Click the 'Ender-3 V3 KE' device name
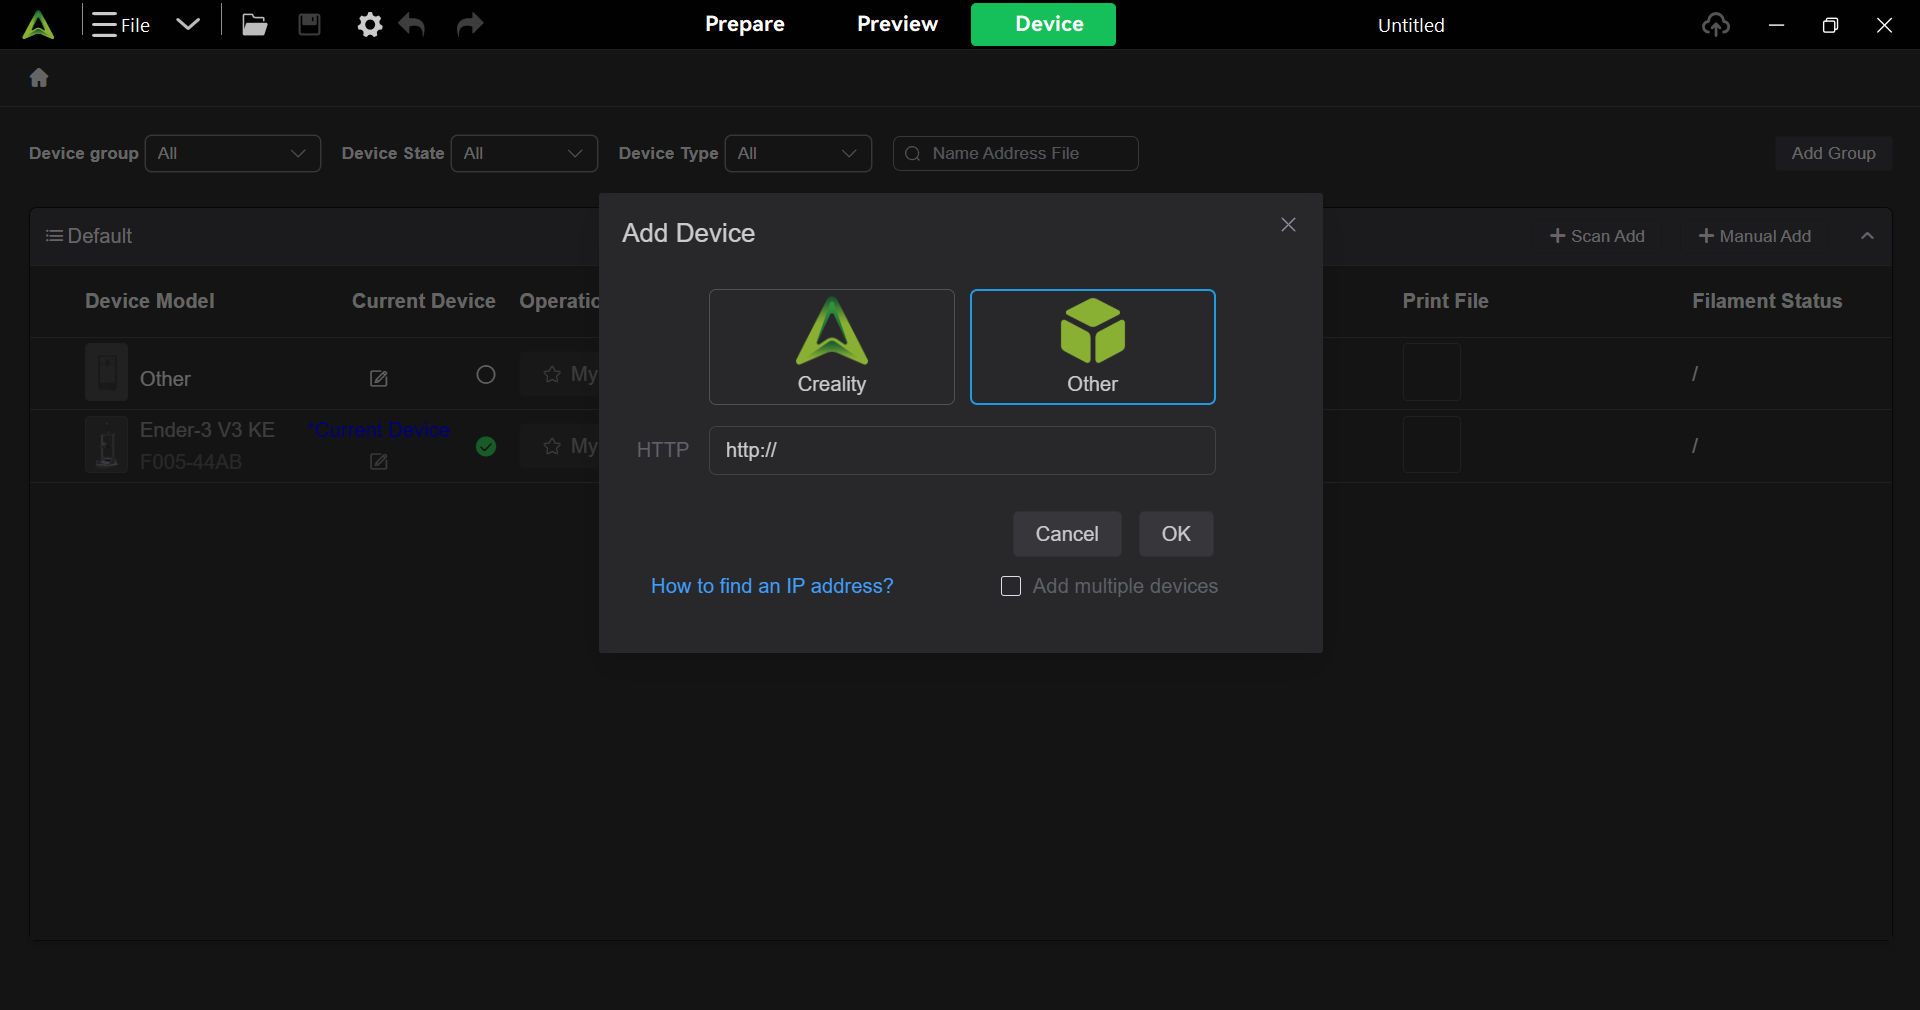 coord(207,430)
